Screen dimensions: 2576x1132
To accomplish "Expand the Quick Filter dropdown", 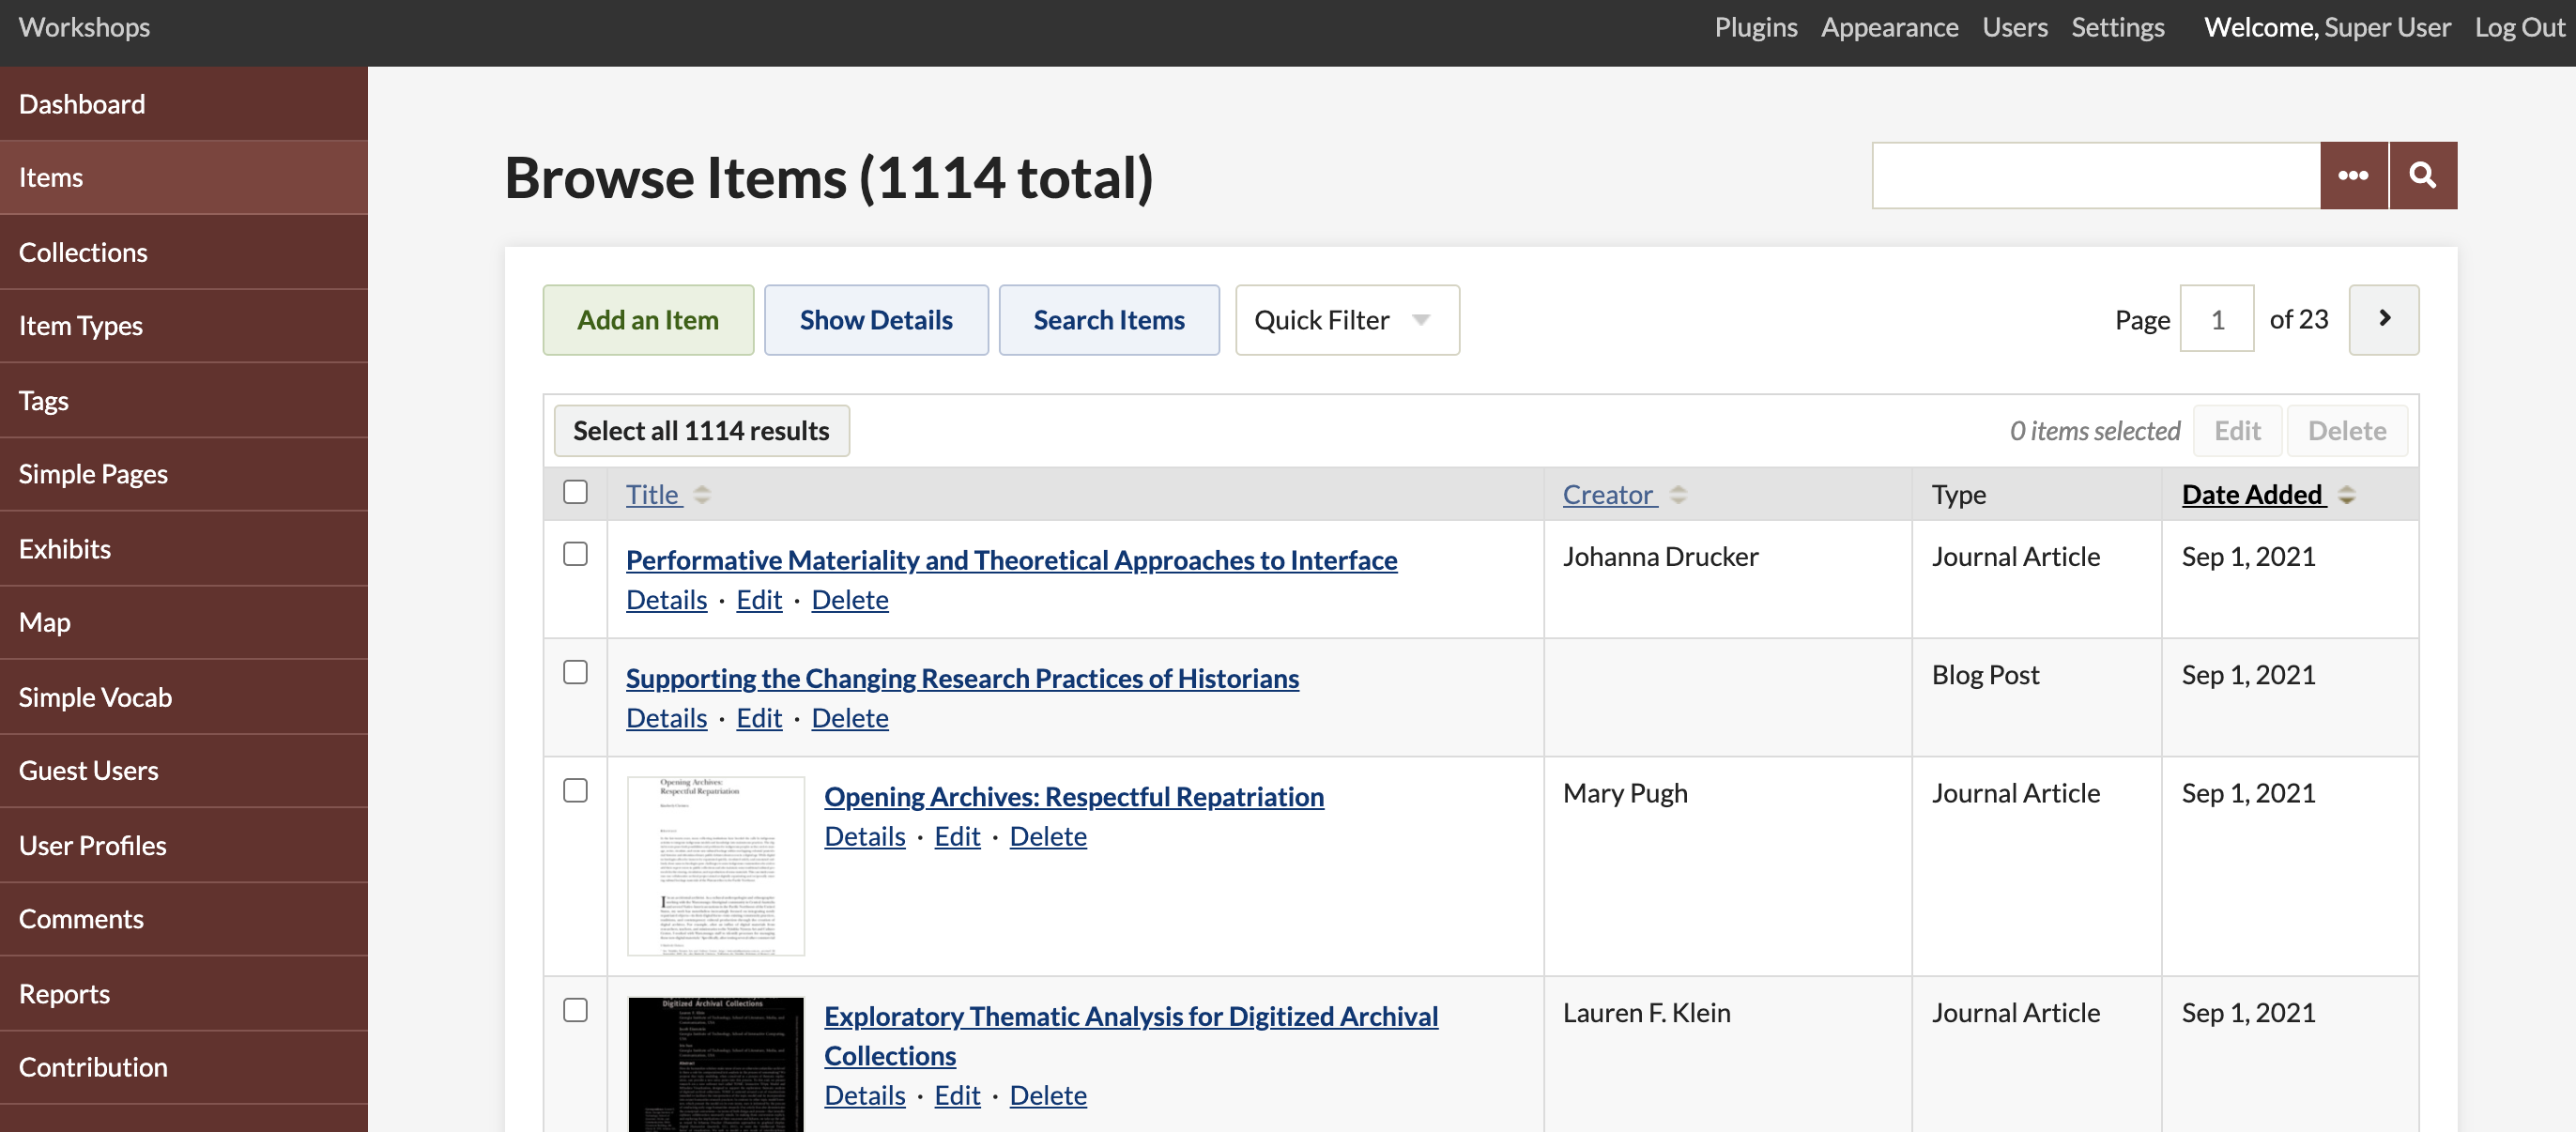I will click(1345, 319).
